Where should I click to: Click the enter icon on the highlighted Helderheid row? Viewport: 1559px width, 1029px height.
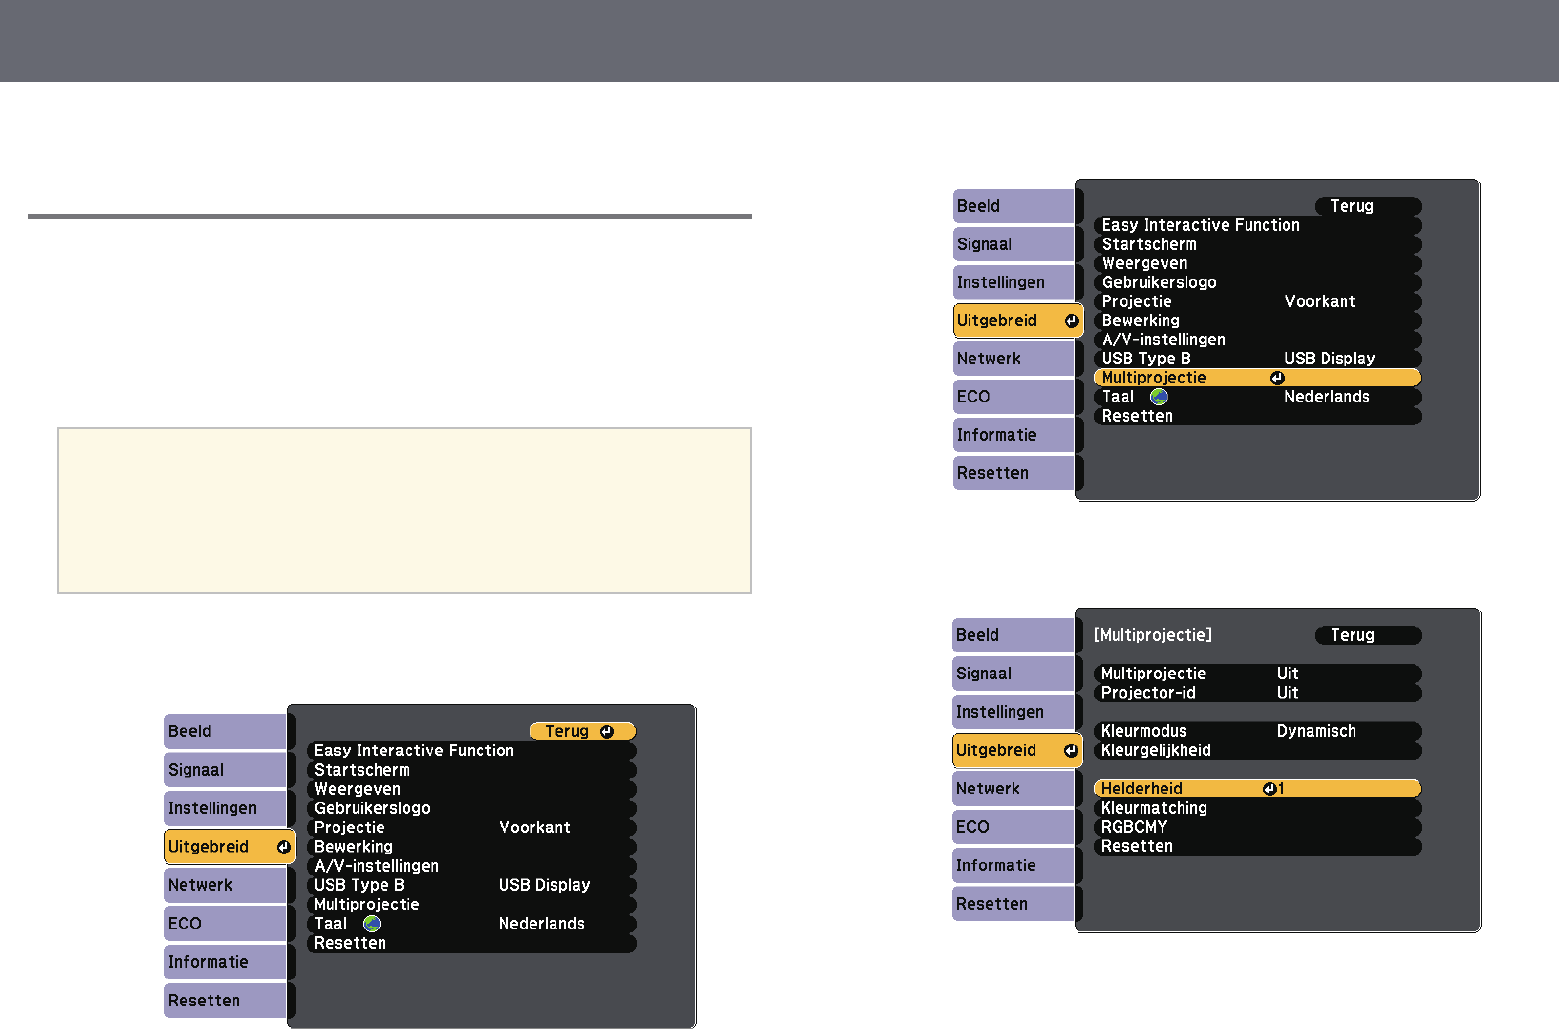tap(1269, 789)
